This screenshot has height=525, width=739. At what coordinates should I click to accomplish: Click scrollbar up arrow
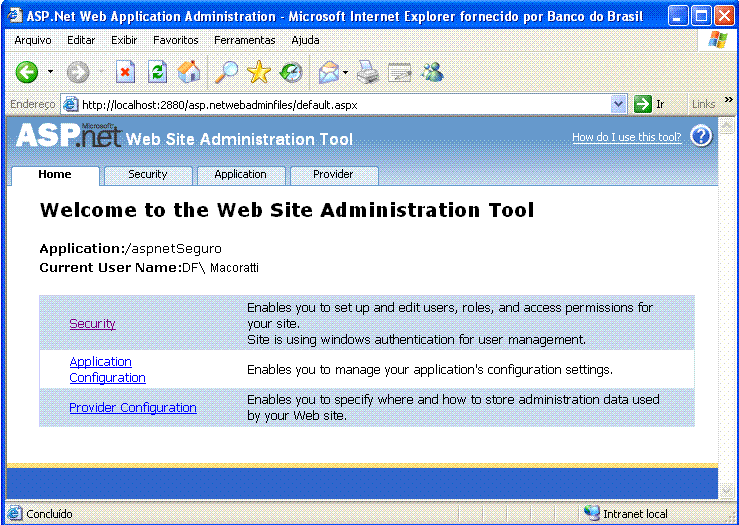click(726, 124)
